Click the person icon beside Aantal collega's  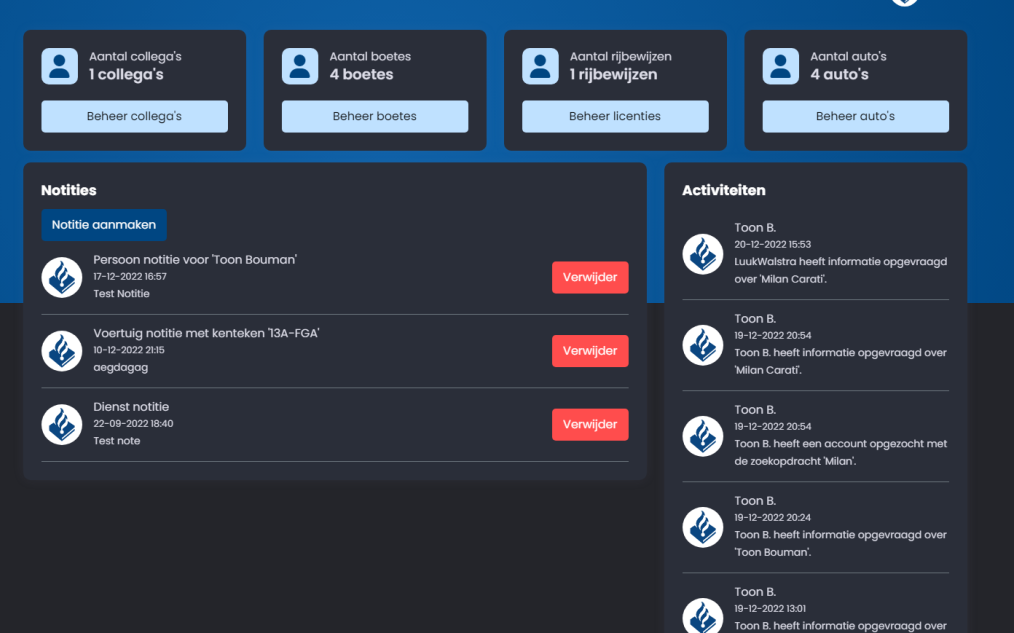(59, 66)
